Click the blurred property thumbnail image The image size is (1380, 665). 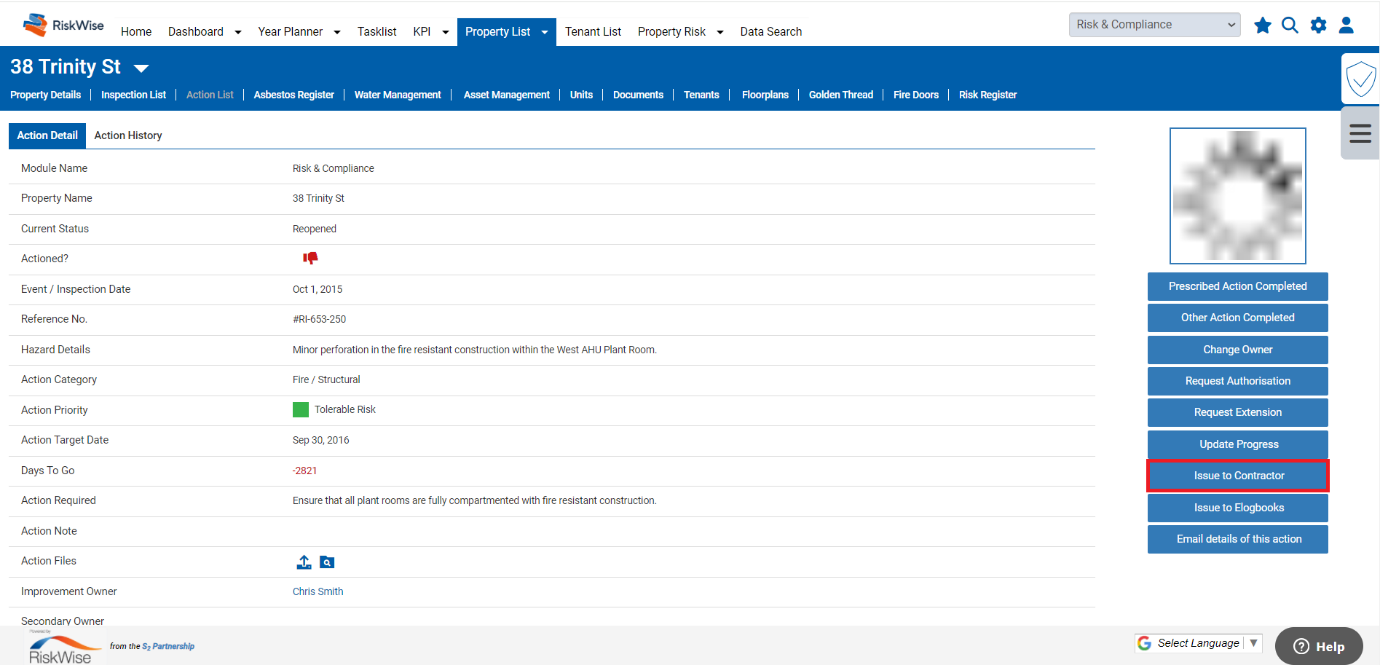[x=1238, y=196]
